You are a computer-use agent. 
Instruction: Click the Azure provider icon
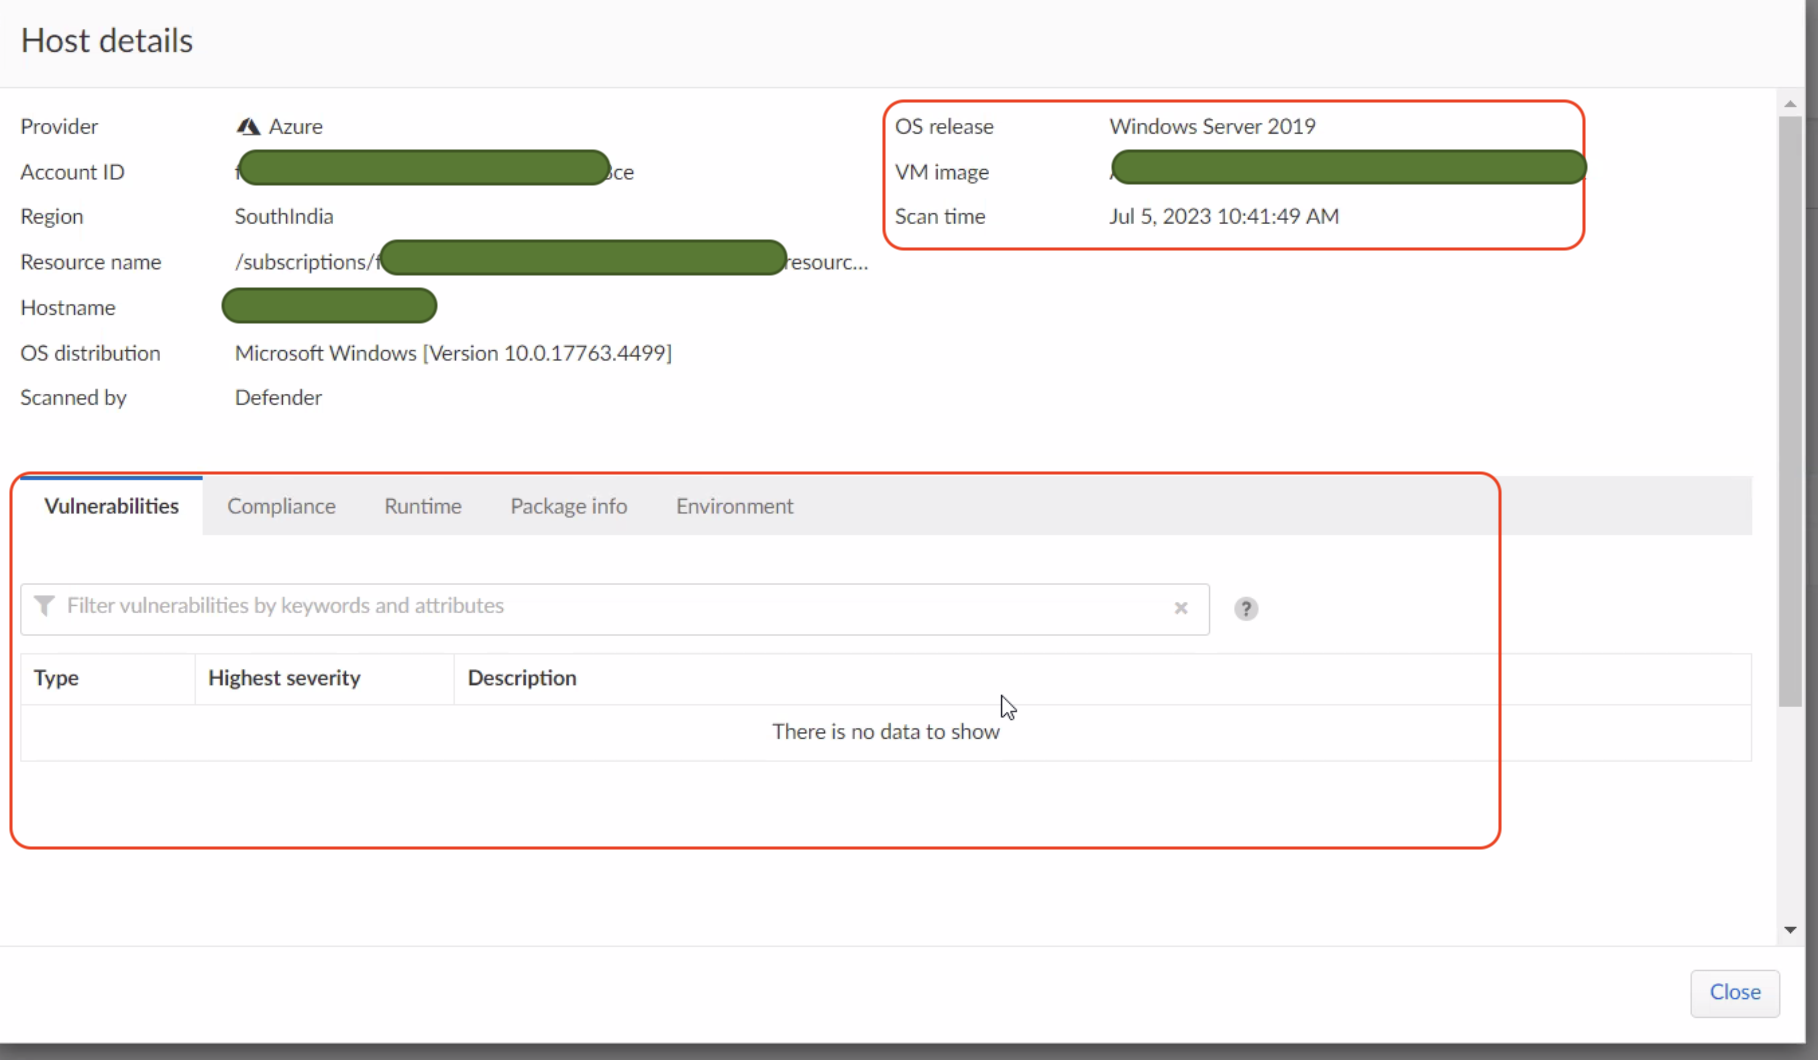(248, 126)
